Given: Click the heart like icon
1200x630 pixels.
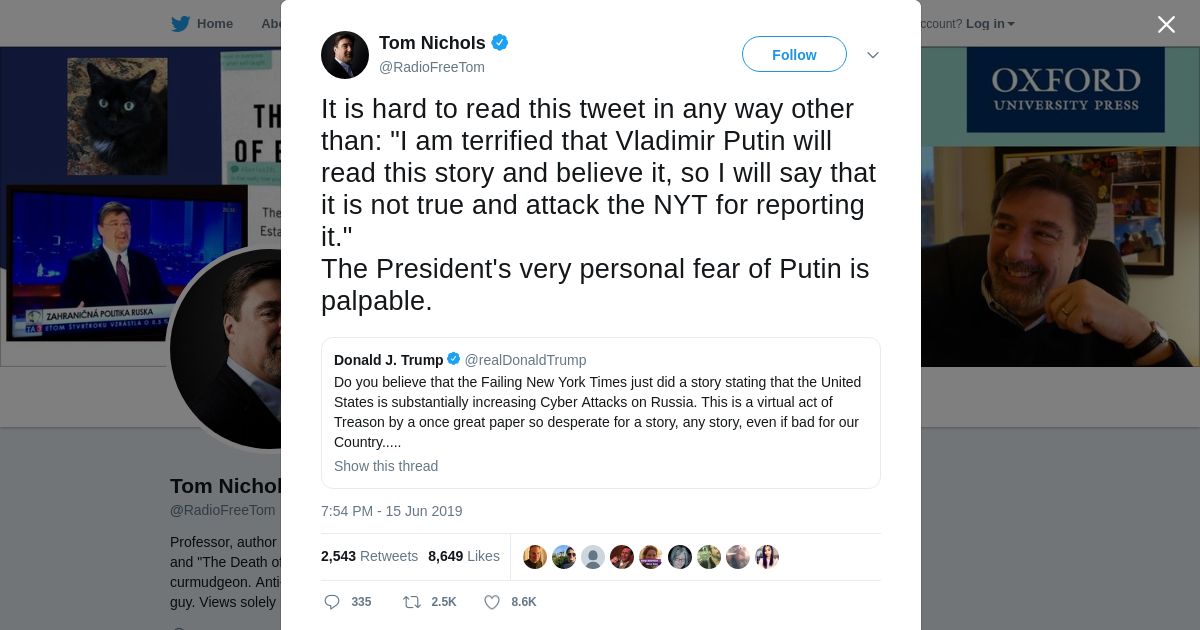Looking at the screenshot, I should pyautogui.click(x=492, y=602).
